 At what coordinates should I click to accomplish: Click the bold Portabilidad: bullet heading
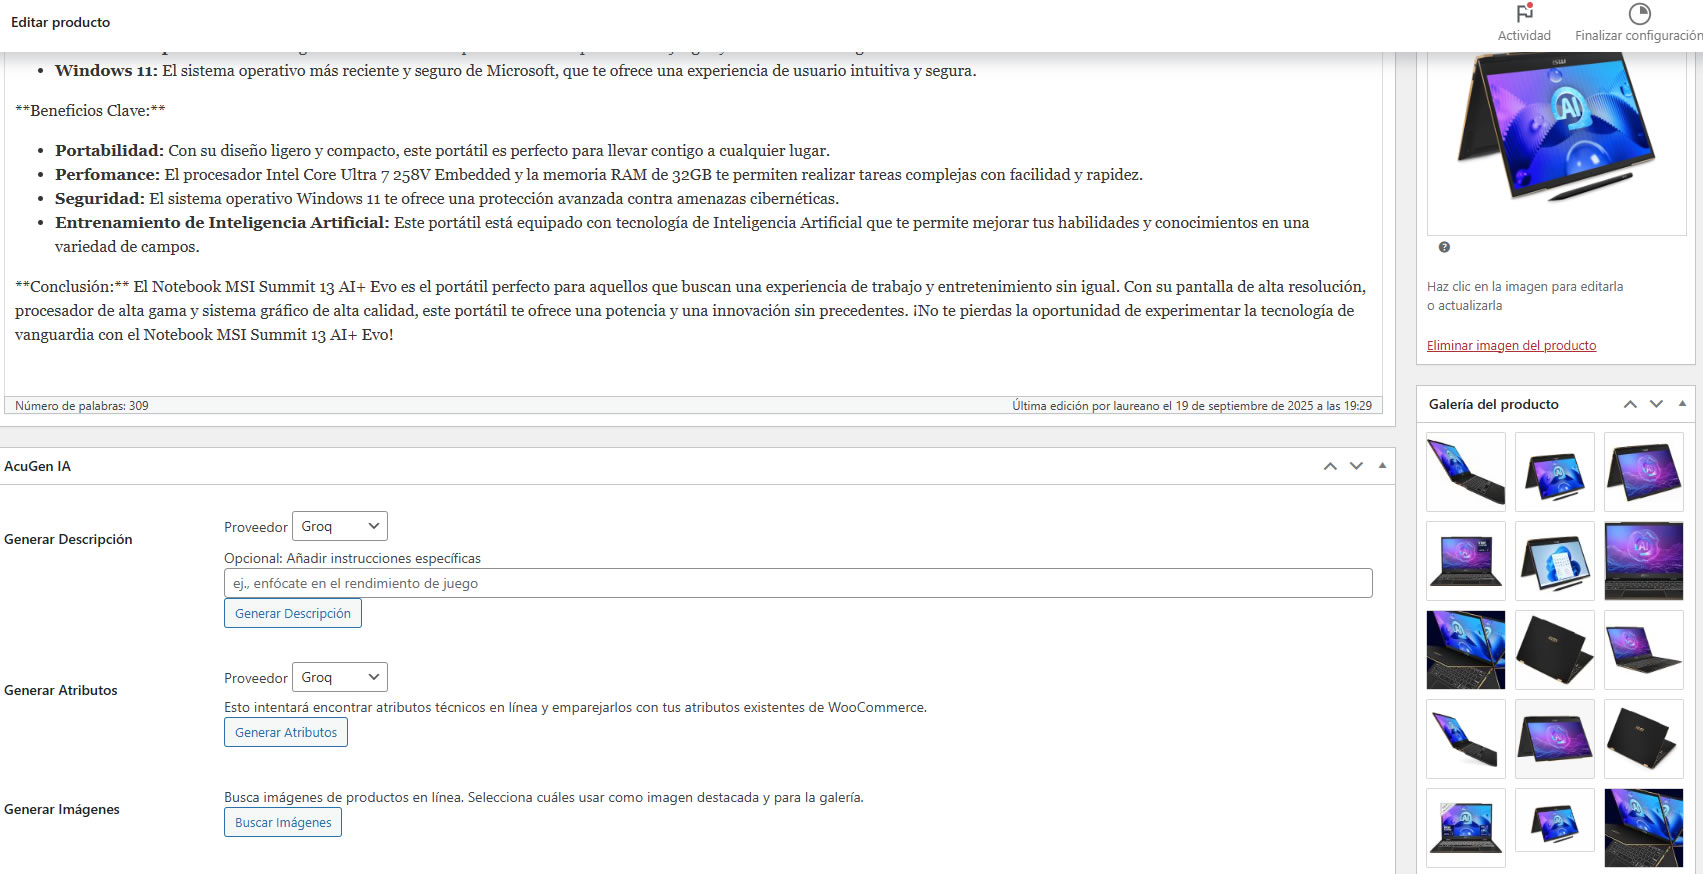coord(109,151)
